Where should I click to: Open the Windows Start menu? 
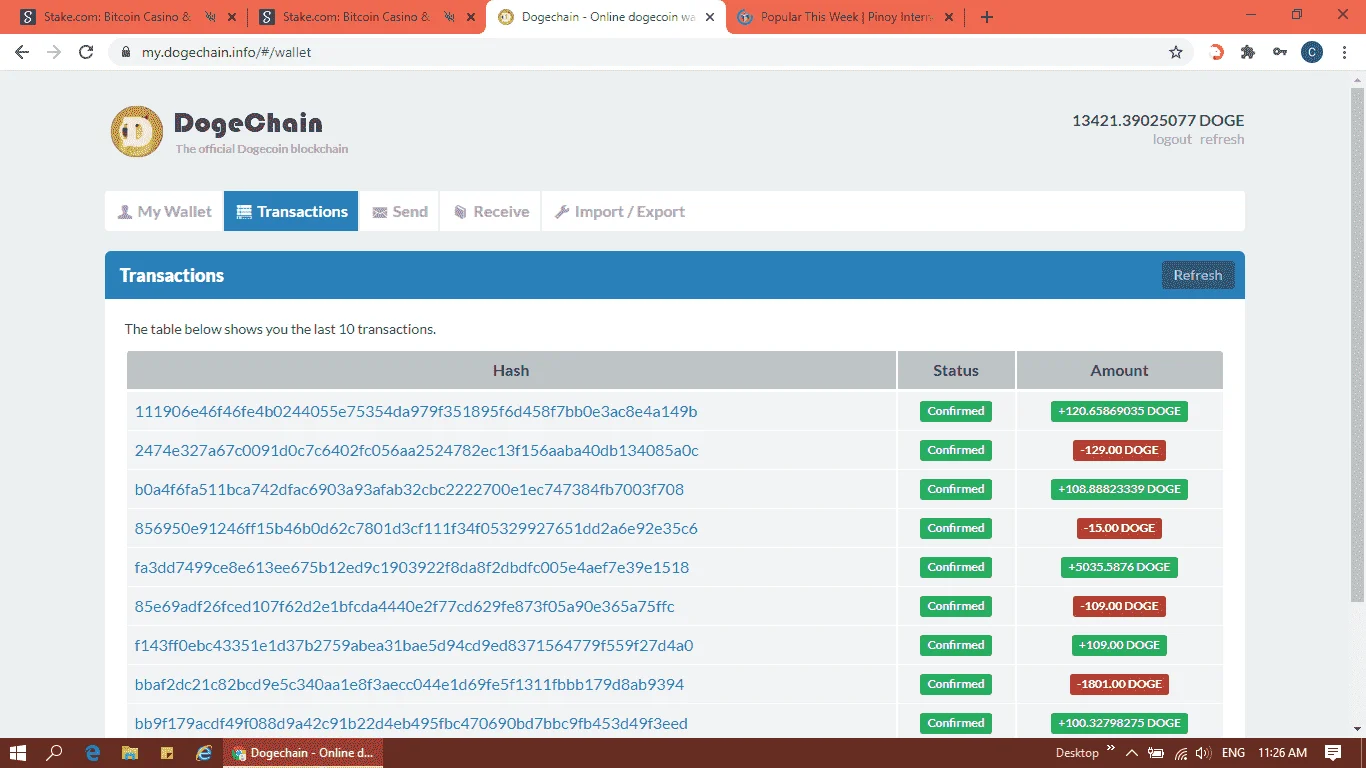pyautogui.click(x=18, y=753)
